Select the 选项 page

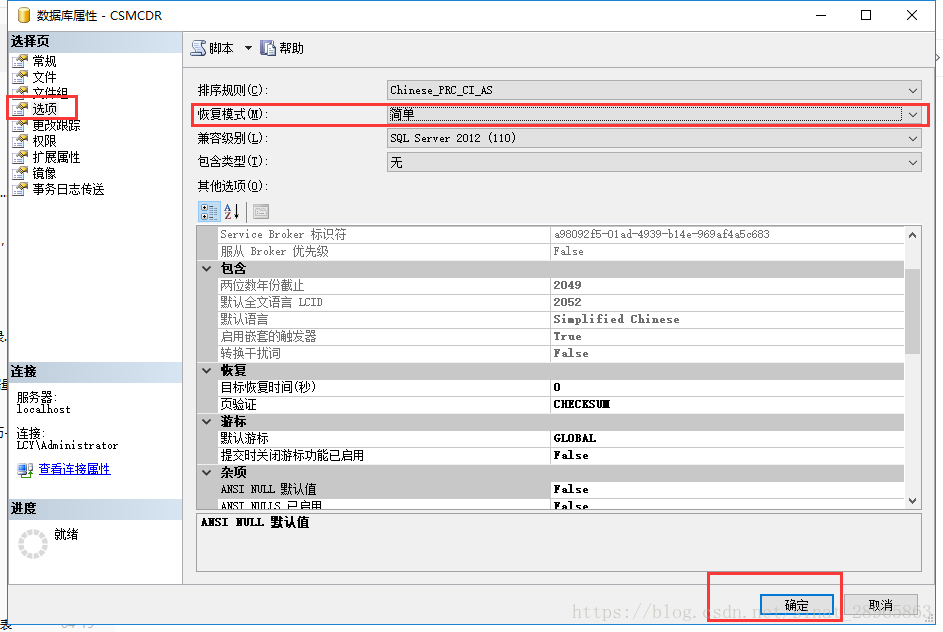pos(44,109)
